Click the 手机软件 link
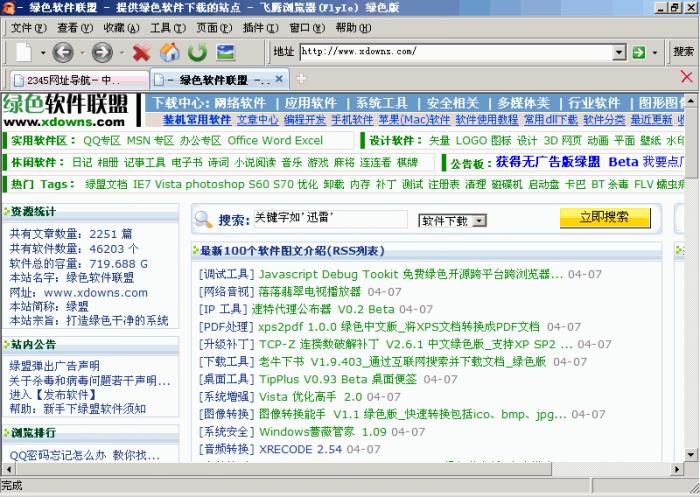 [x=352, y=120]
